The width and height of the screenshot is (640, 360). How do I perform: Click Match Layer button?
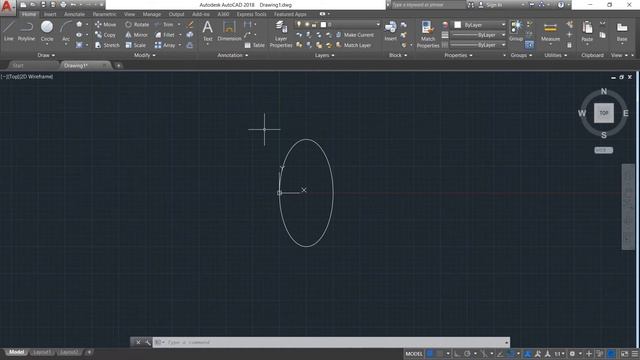coord(353,45)
